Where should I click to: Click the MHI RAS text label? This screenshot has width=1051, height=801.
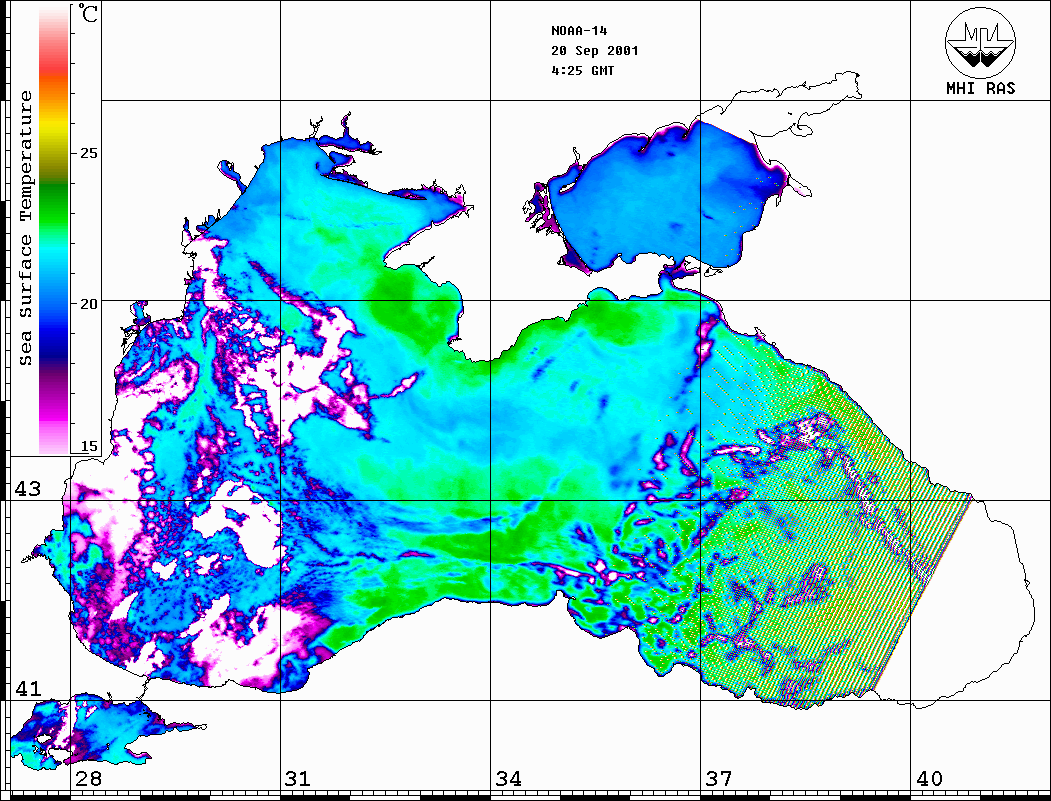click(981, 89)
